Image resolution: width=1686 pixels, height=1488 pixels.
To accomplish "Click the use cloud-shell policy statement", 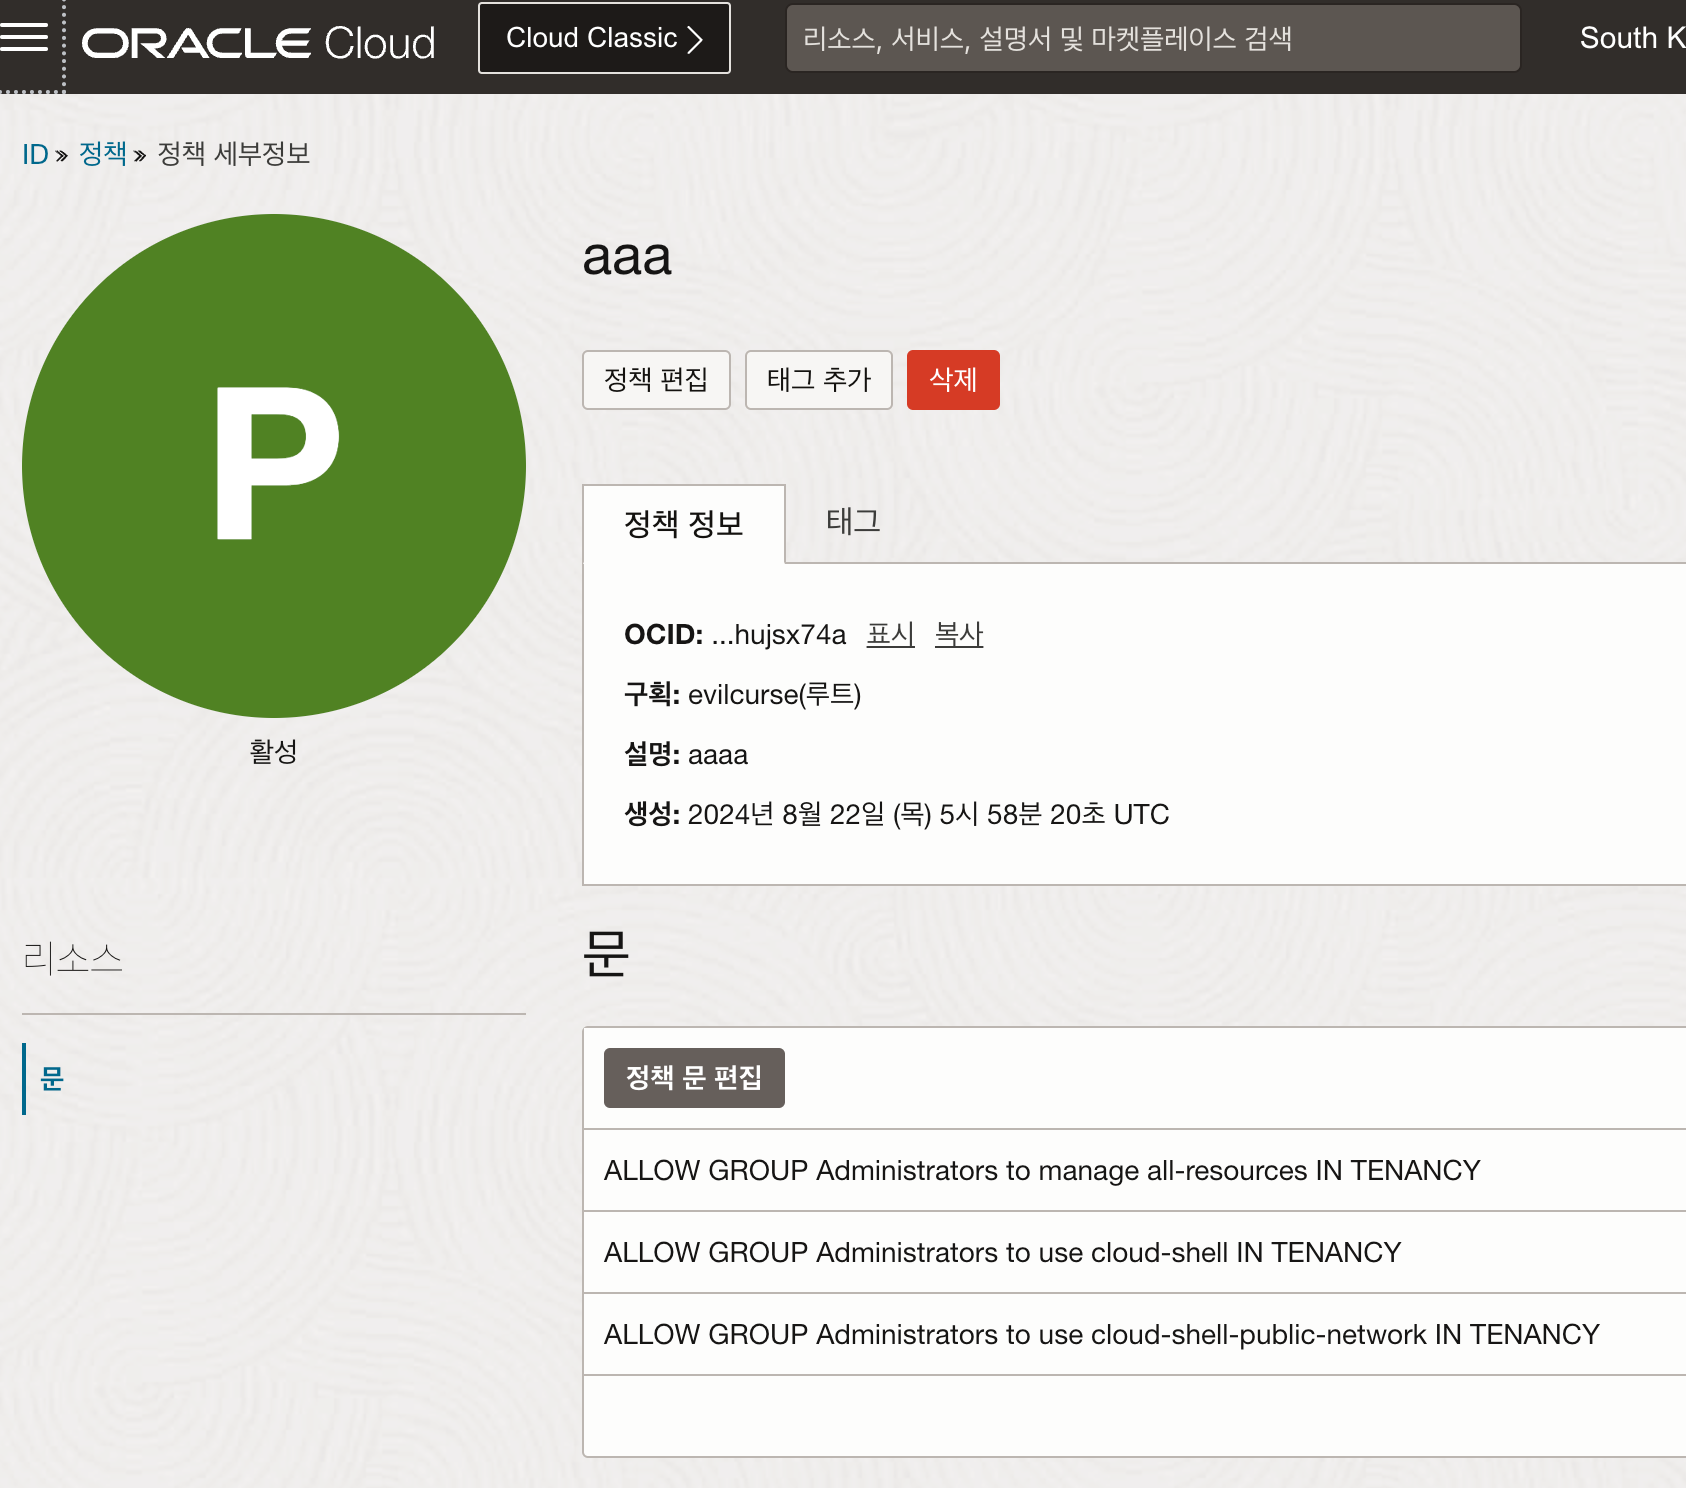I will 1002,1252.
